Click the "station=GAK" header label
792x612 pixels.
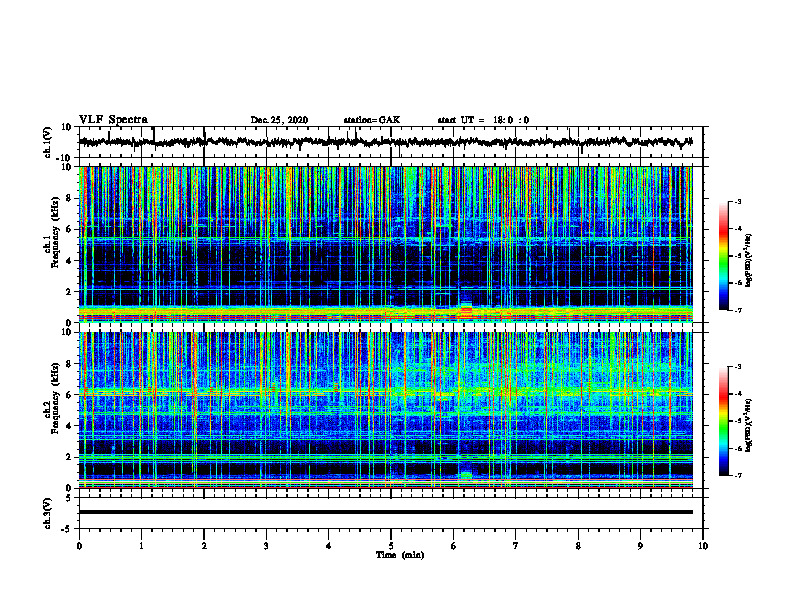click(x=372, y=120)
